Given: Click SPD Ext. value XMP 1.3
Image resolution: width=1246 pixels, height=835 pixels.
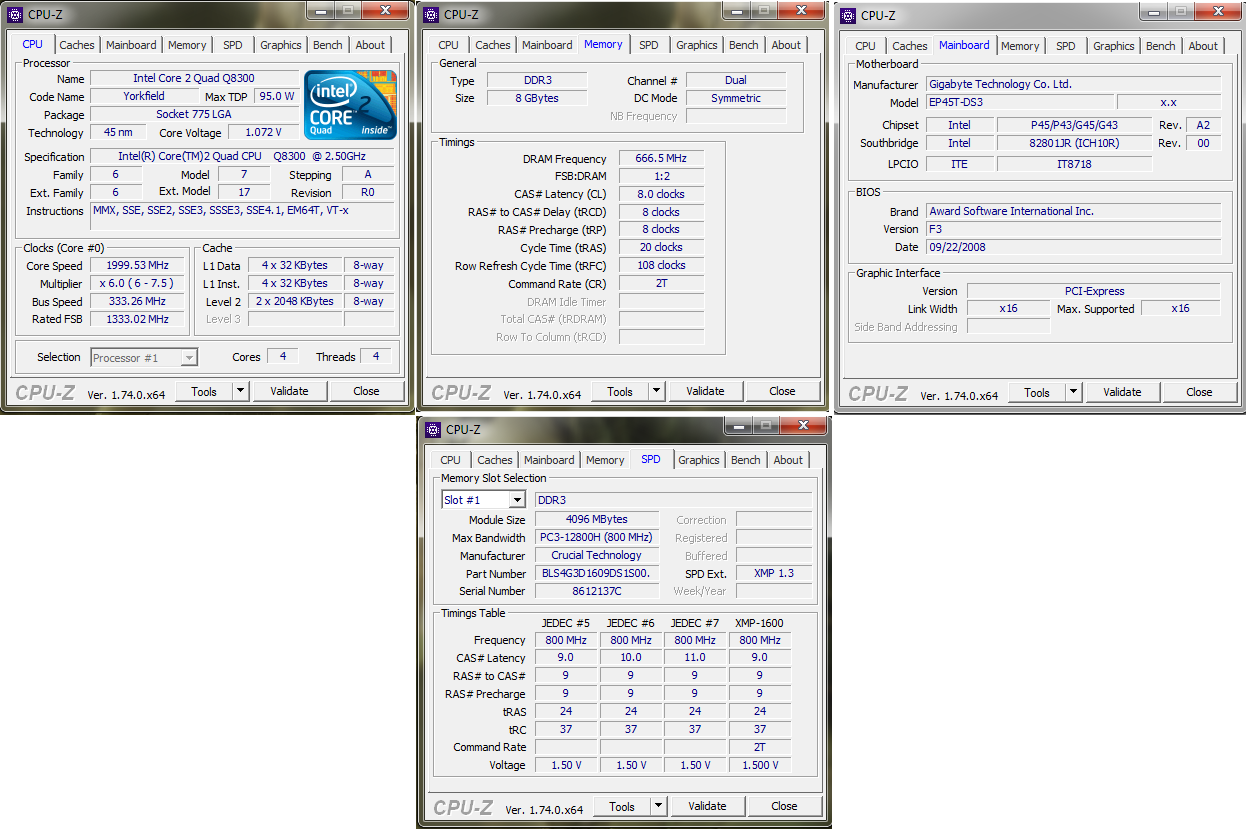Looking at the screenshot, I should pyautogui.click(x=774, y=574).
